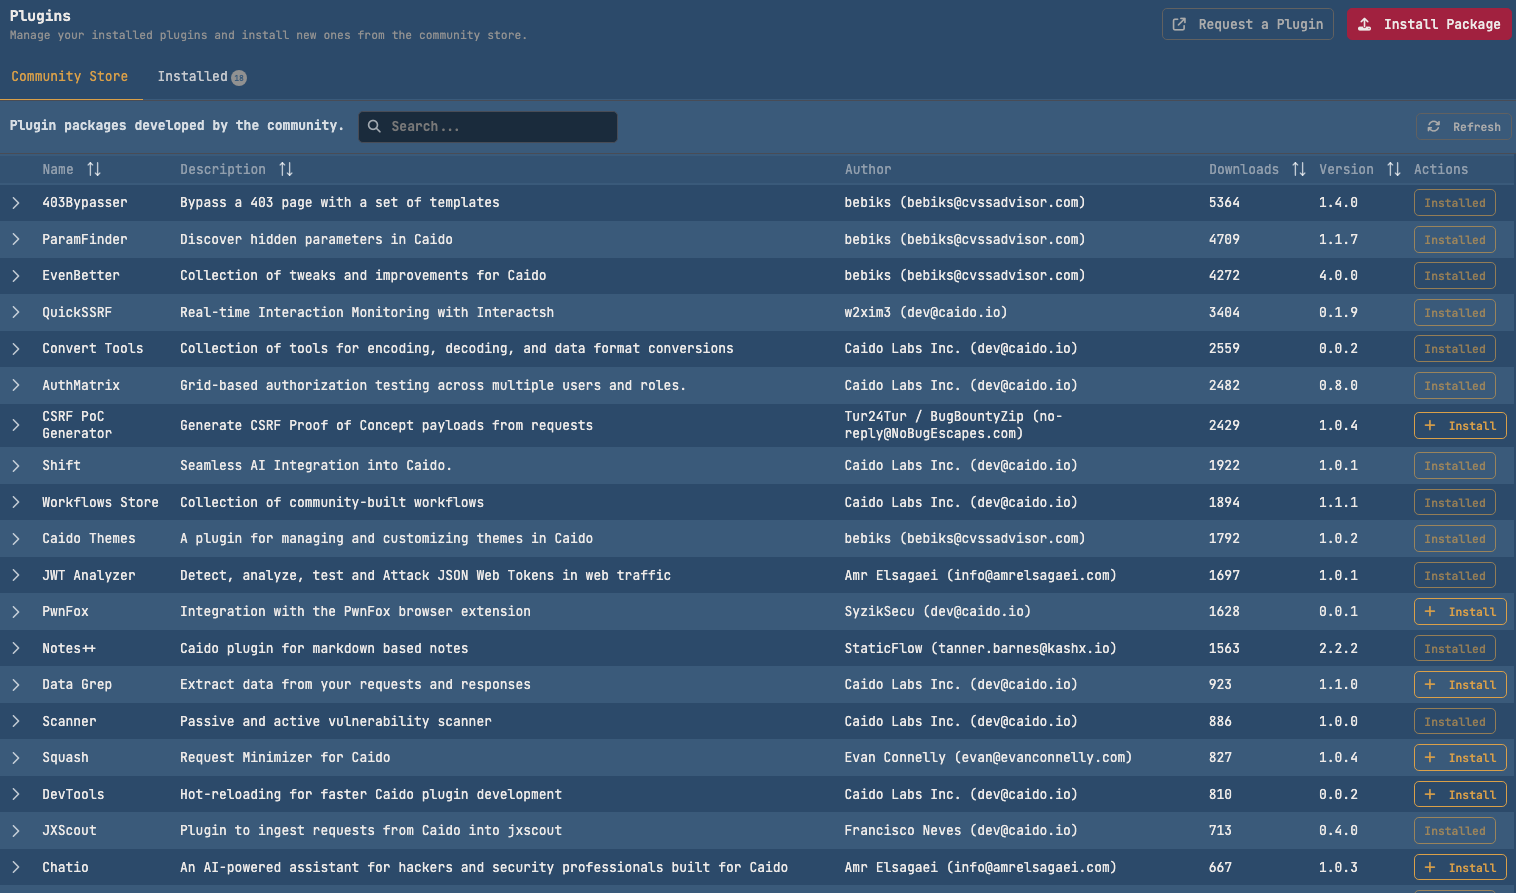Expand the QuickSSRF row
The height and width of the screenshot is (893, 1516).
[16, 312]
